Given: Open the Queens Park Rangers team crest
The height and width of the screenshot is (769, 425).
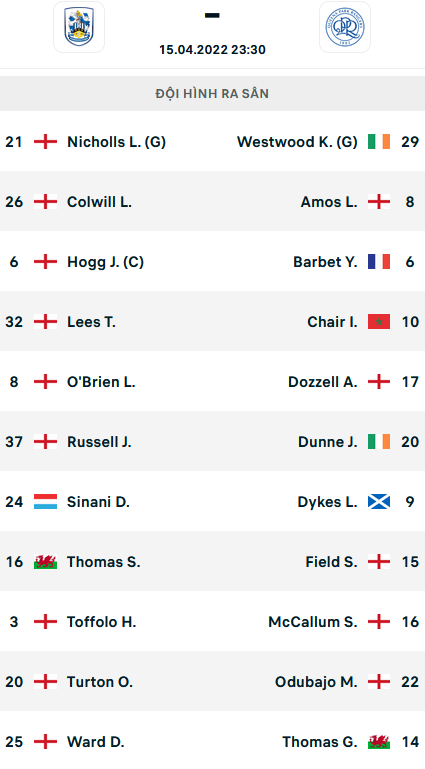Looking at the screenshot, I should 345,27.
